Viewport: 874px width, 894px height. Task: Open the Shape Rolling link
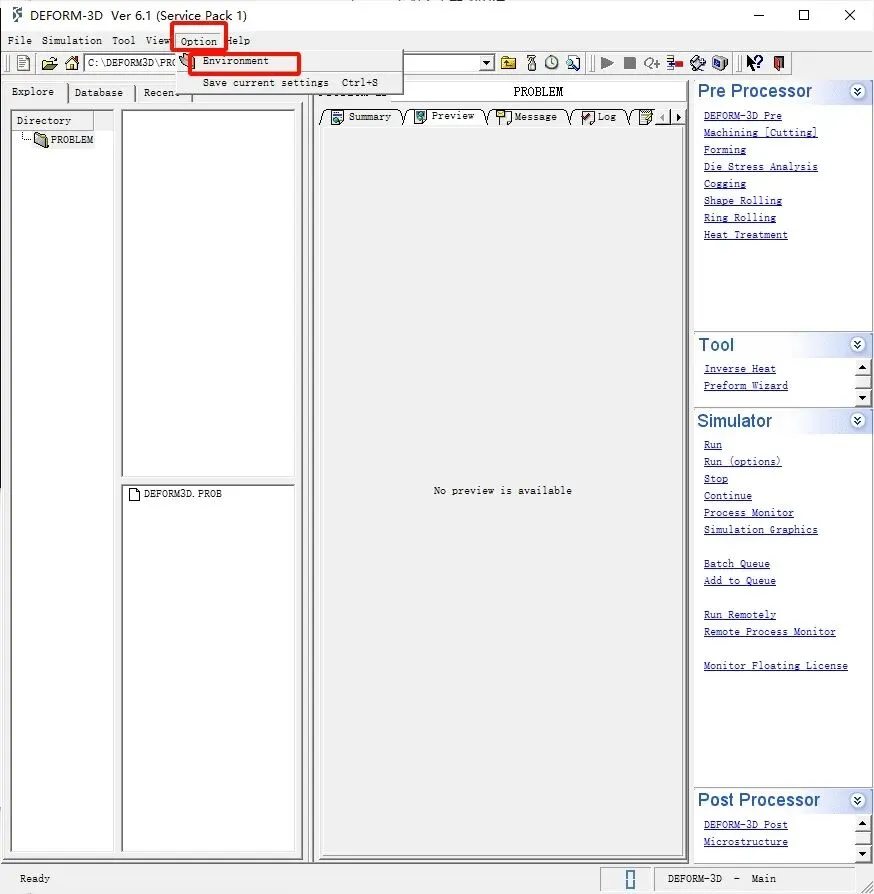(742, 201)
